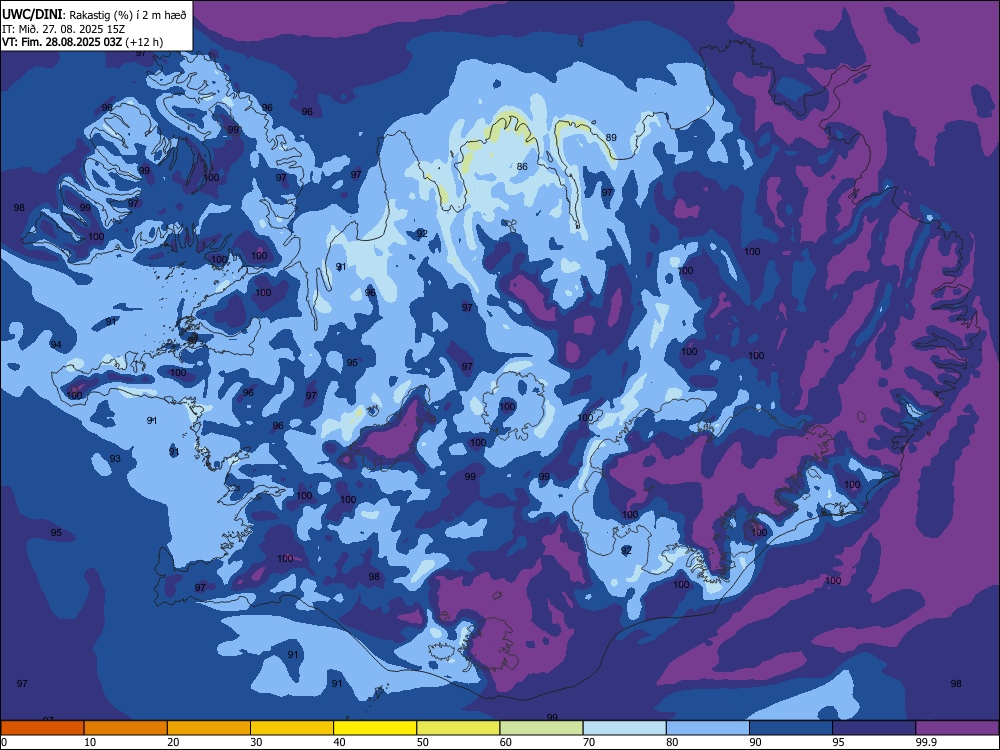Viewport: 1000px width, 750px height.
Task: Select the medium blue 90–95 legend swatch
Action: coord(791,728)
